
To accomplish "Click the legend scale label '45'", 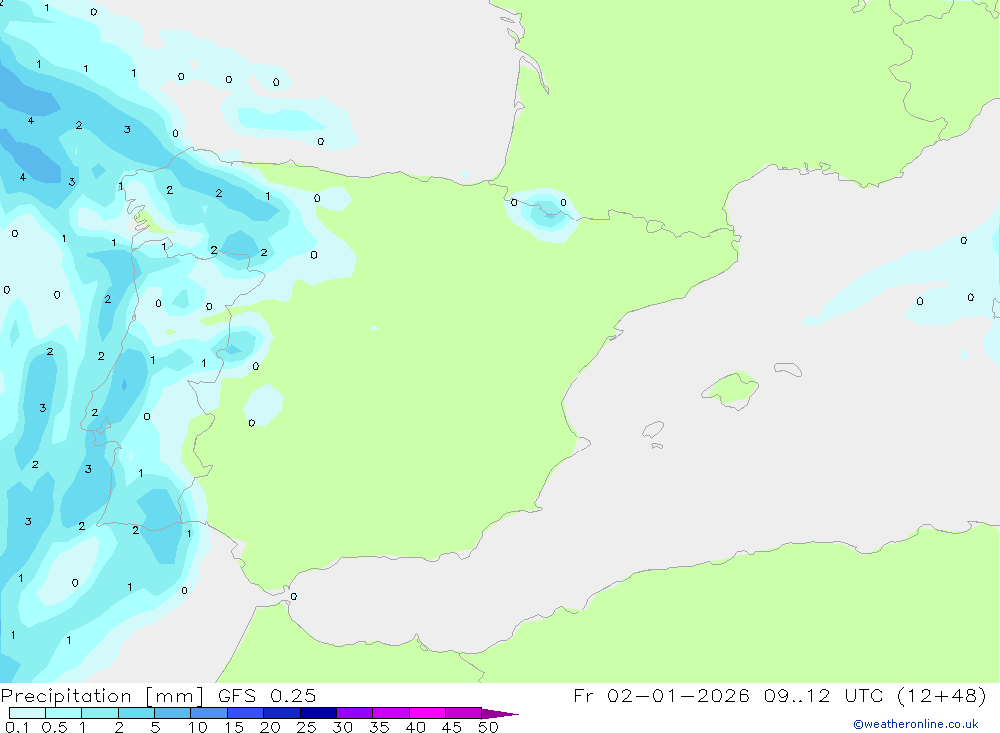I will [x=452, y=727].
